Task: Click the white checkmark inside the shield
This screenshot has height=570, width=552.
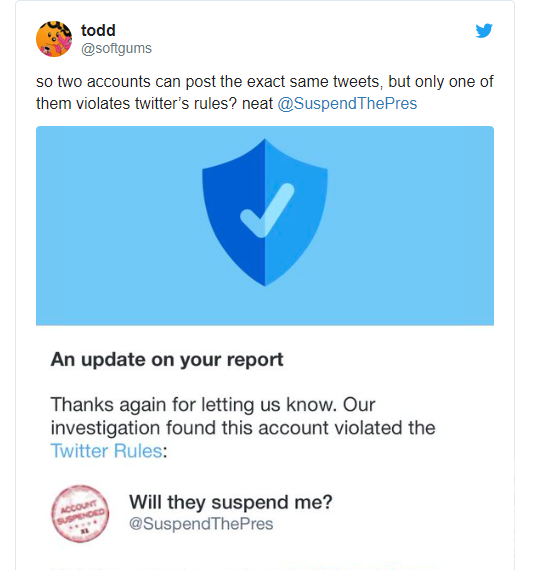Action: (267, 210)
